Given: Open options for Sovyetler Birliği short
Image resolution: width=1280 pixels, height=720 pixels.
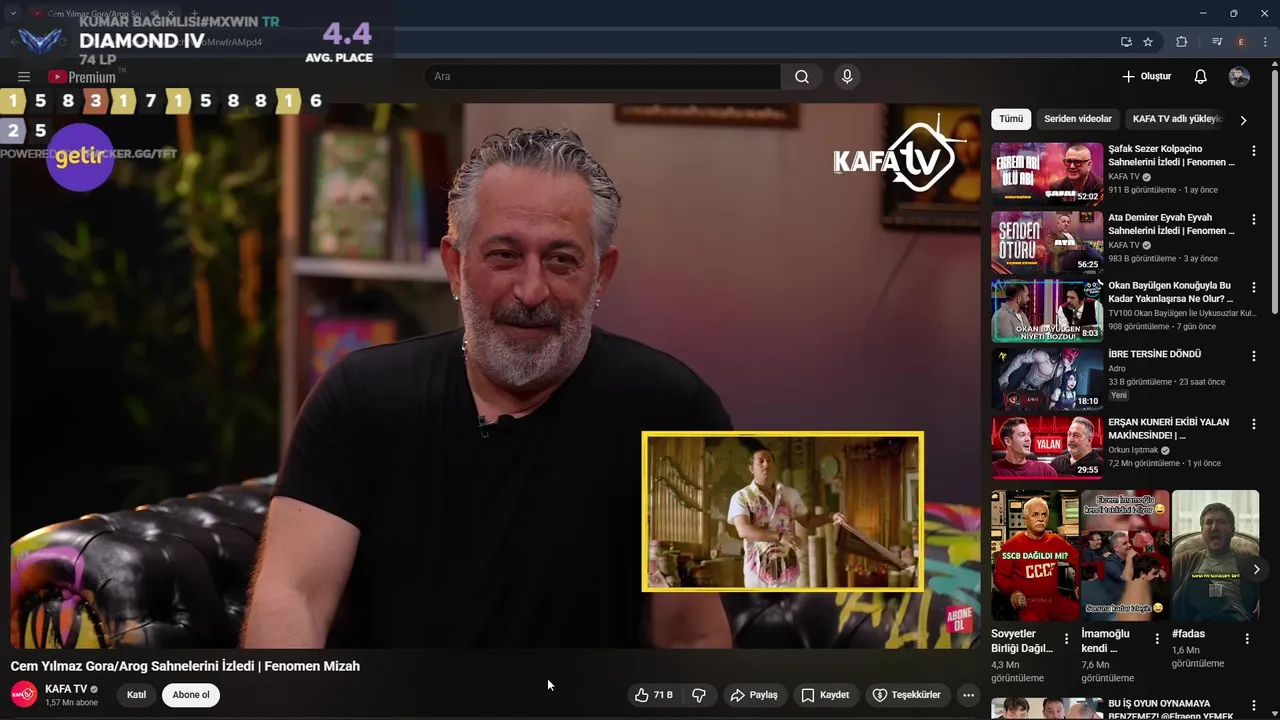Looking at the screenshot, I should coord(1067,638).
